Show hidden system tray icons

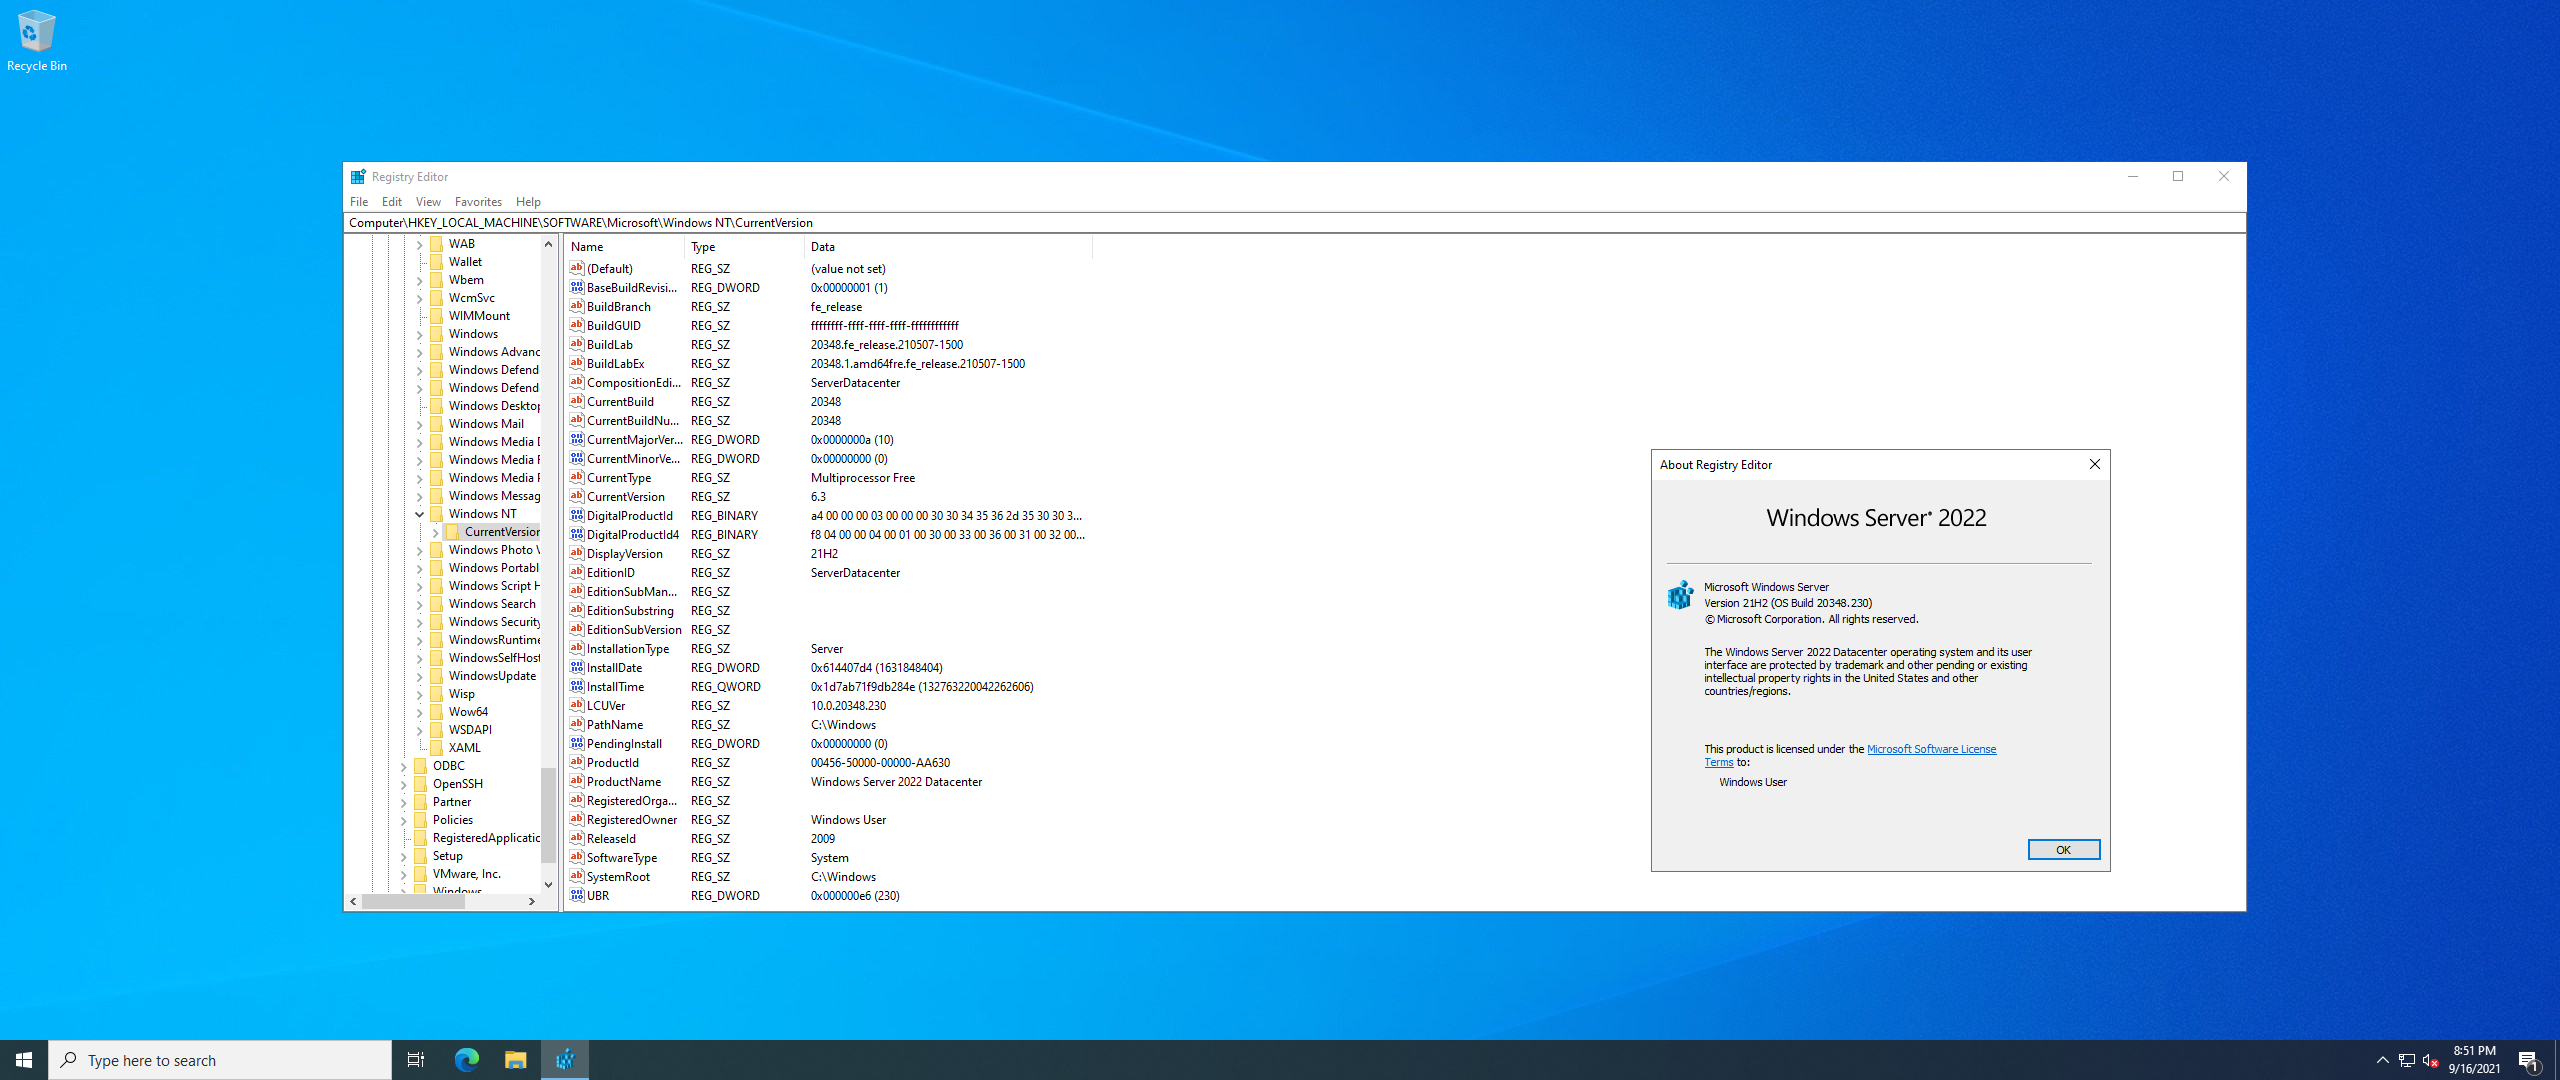tap(2382, 1060)
